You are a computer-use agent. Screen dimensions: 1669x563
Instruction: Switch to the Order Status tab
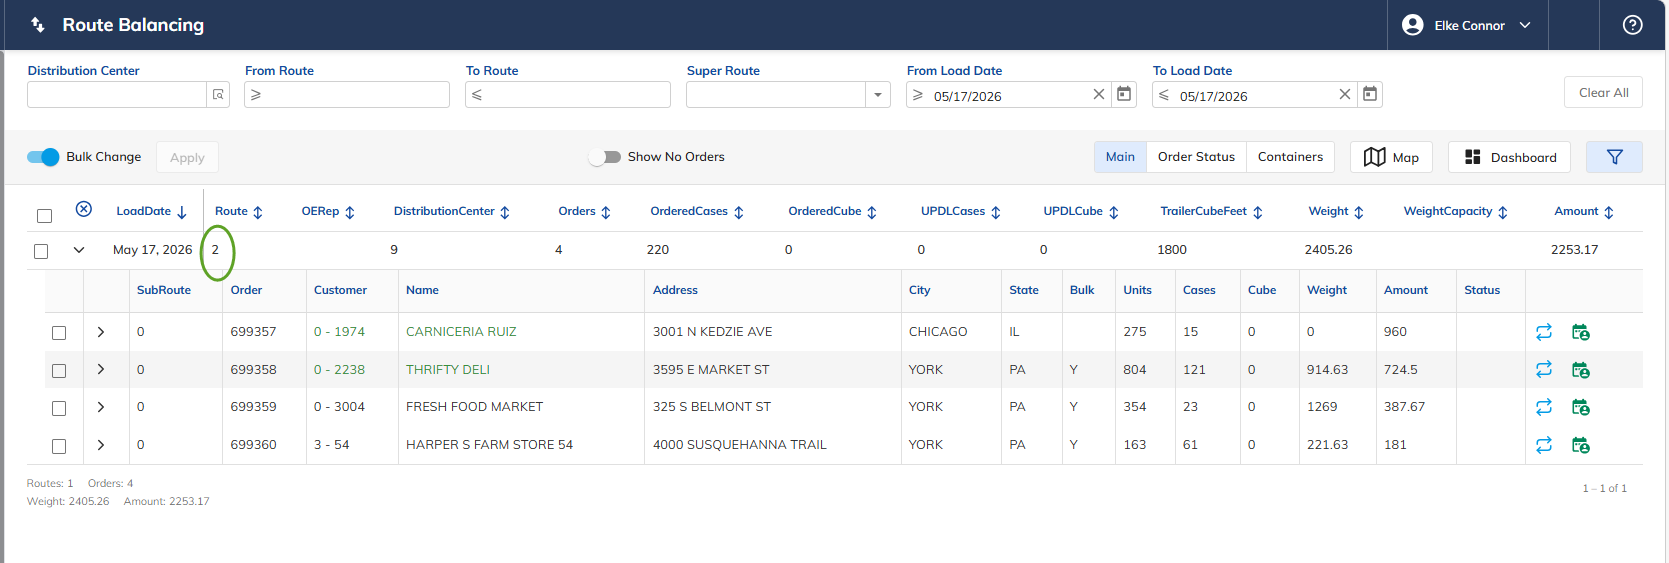pyautogui.click(x=1196, y=157)
